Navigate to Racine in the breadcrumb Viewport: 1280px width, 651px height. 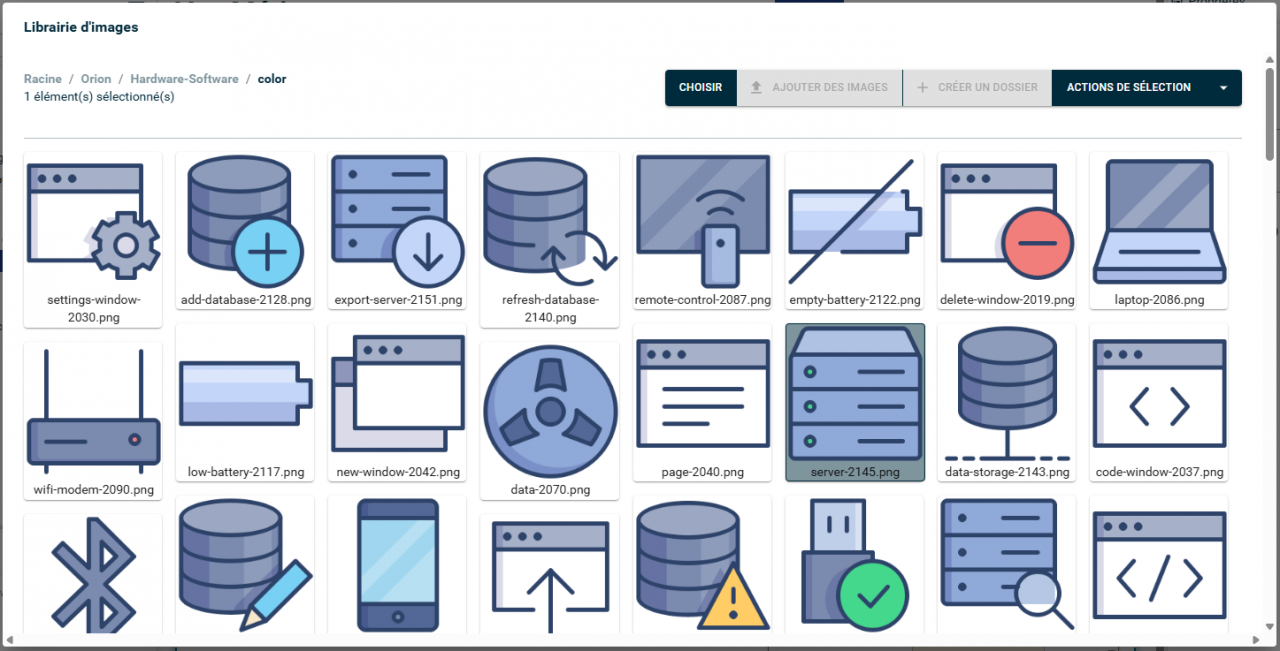pos(43,79)
